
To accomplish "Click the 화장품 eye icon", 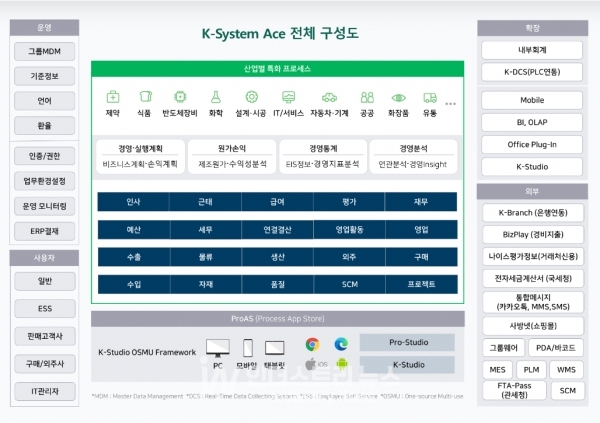I will click(398, 98).
